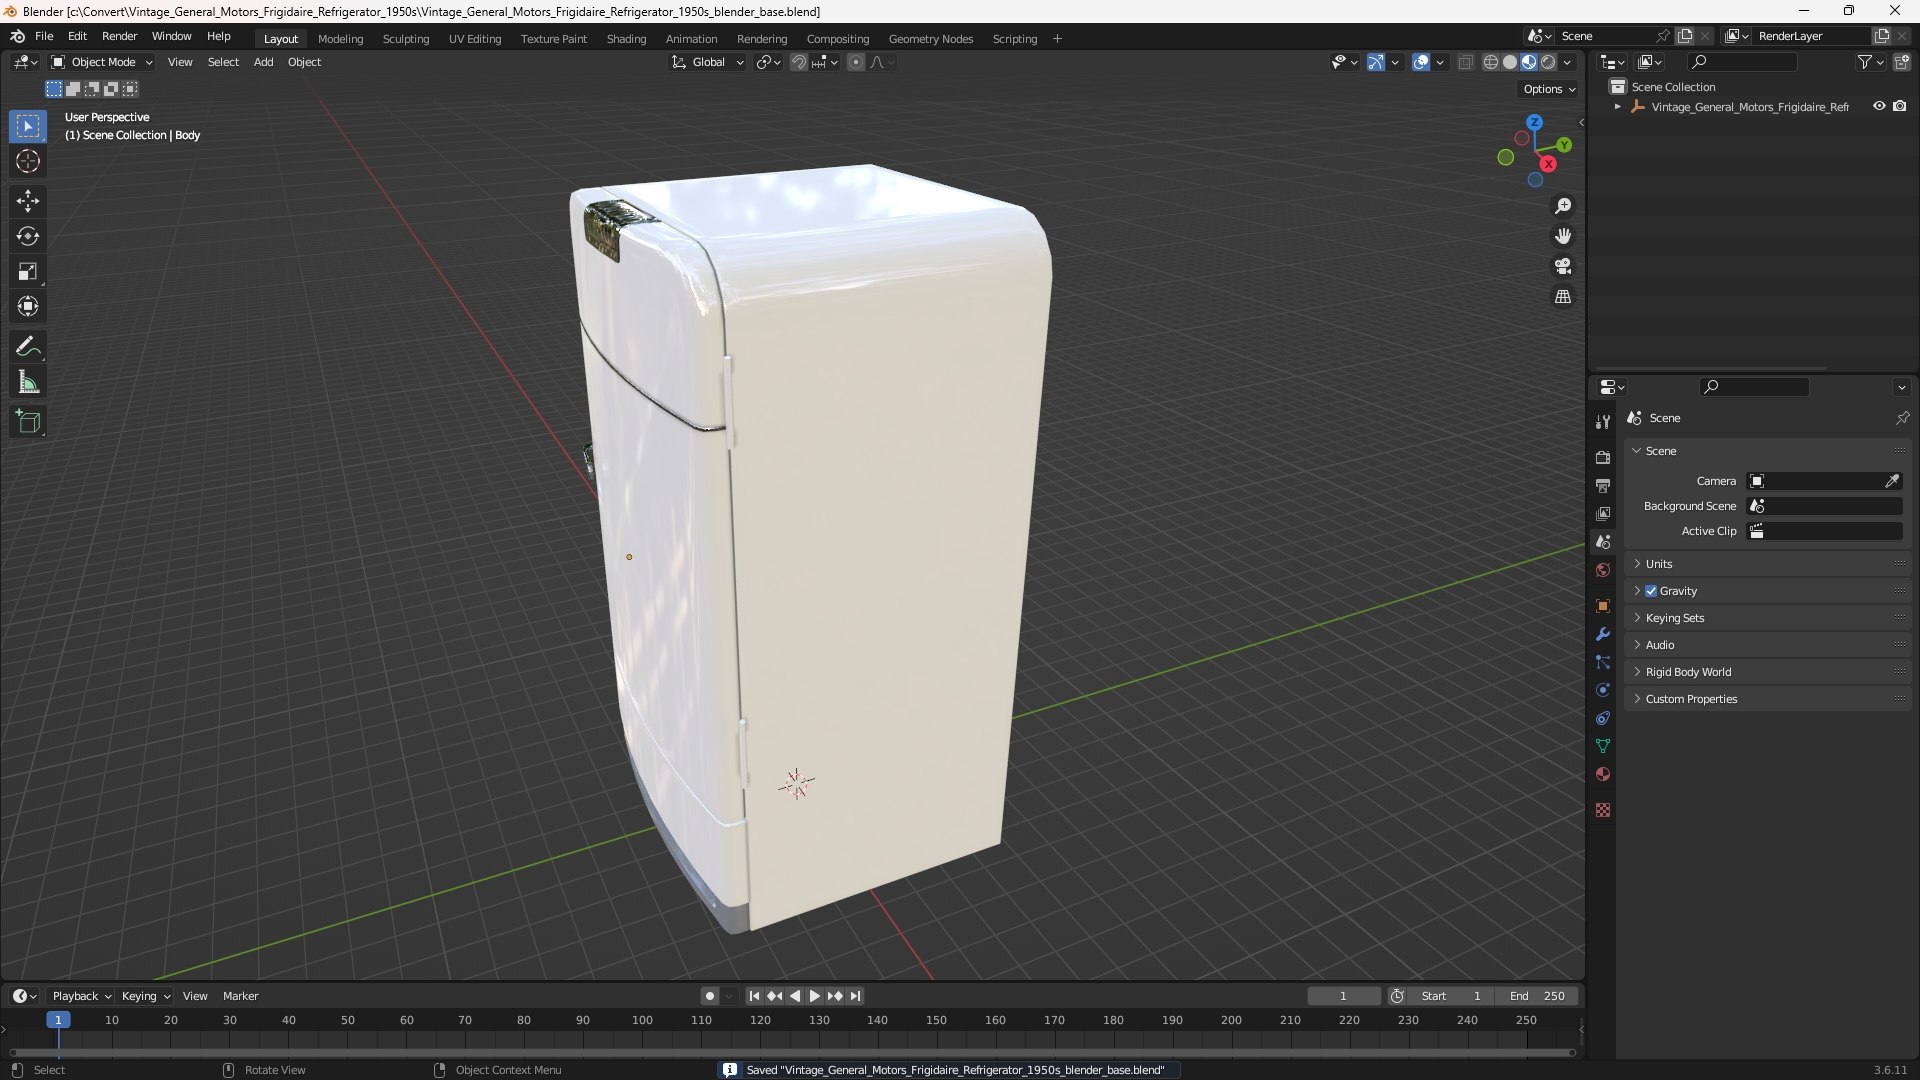This screenshot has width=1920, height=1080.
Task: Open the Object Data properties tab
Action: click(x=1603, y=746)
